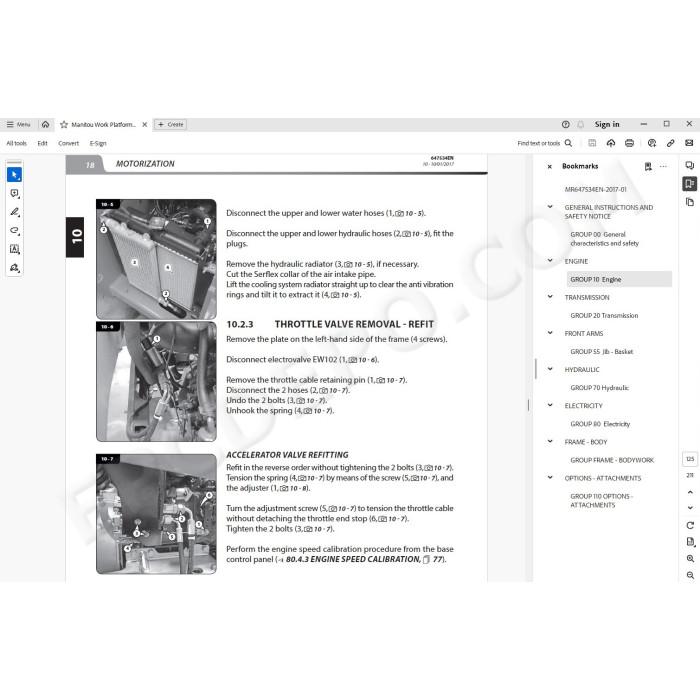Open the Edit menu
Screen dimensions: 700x700
[x=42, y=143]
